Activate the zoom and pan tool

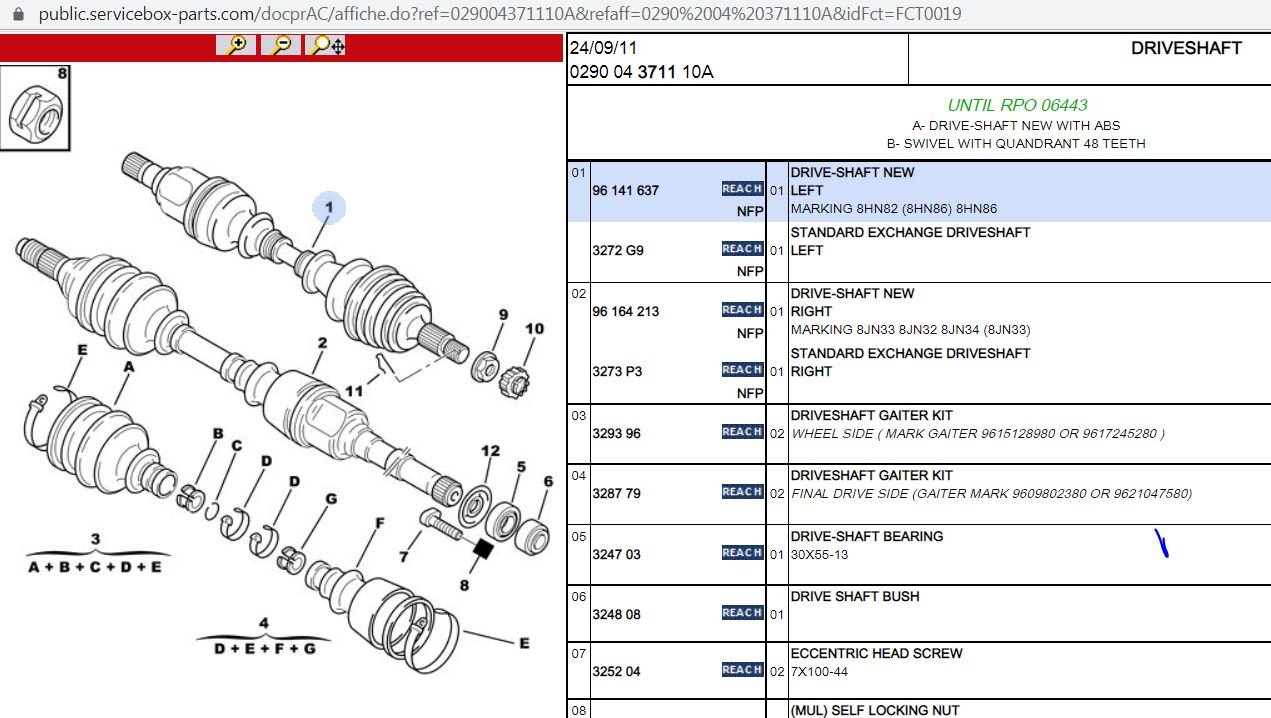tap(327, 45)
